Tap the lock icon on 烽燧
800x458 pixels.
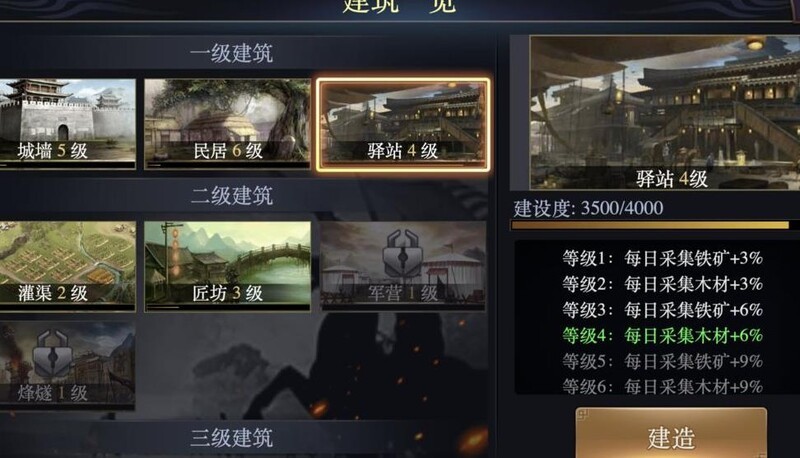click(53, 354)
